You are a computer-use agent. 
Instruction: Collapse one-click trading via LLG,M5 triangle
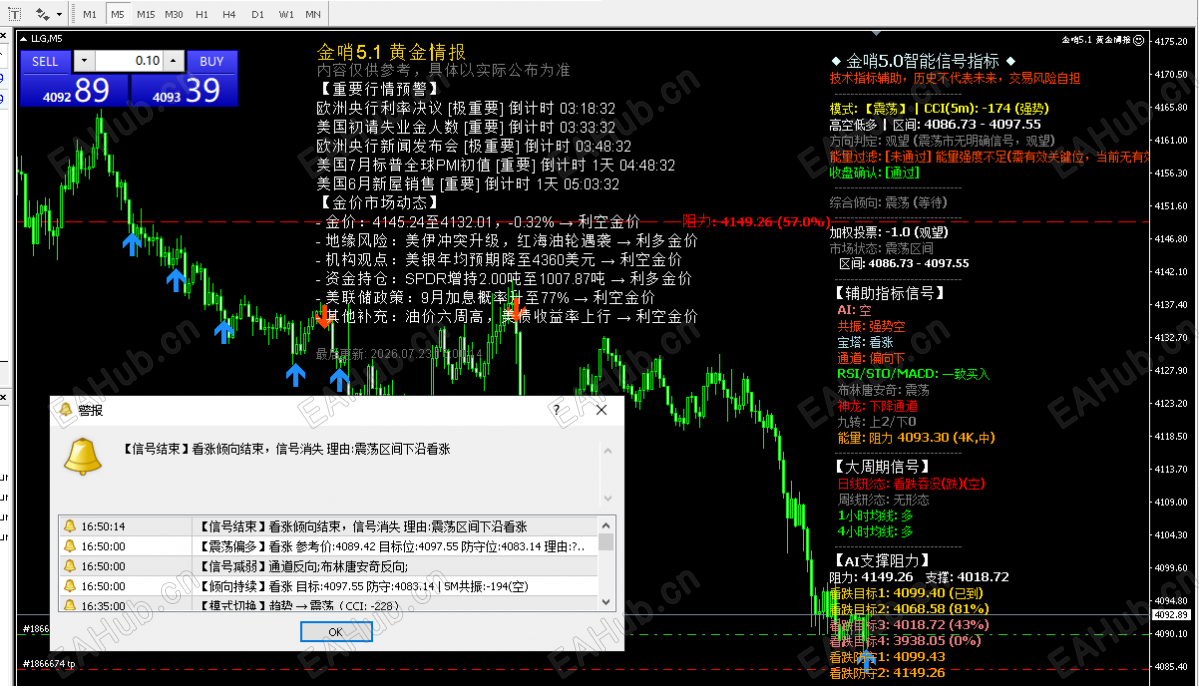coord(24,38)
